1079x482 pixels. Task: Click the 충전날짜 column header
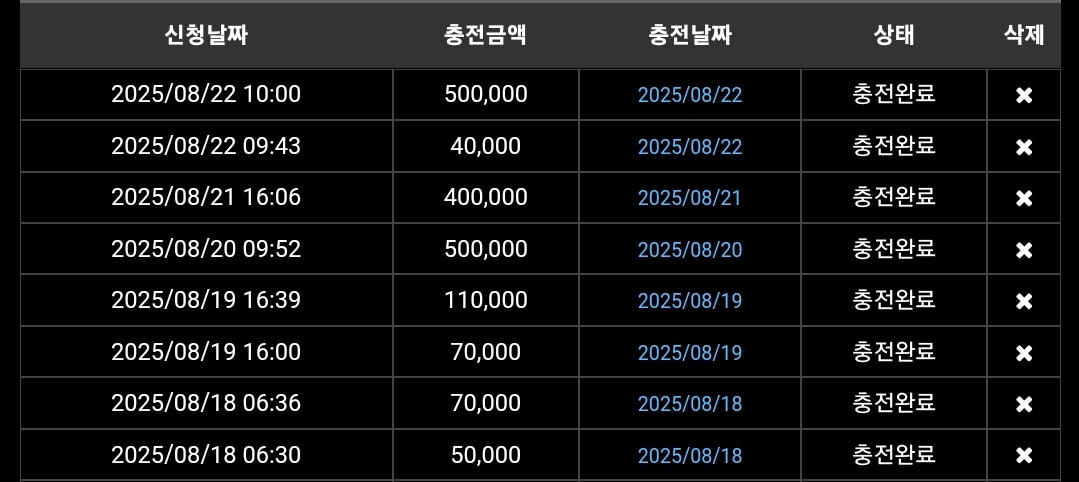(x=690, y=36)
